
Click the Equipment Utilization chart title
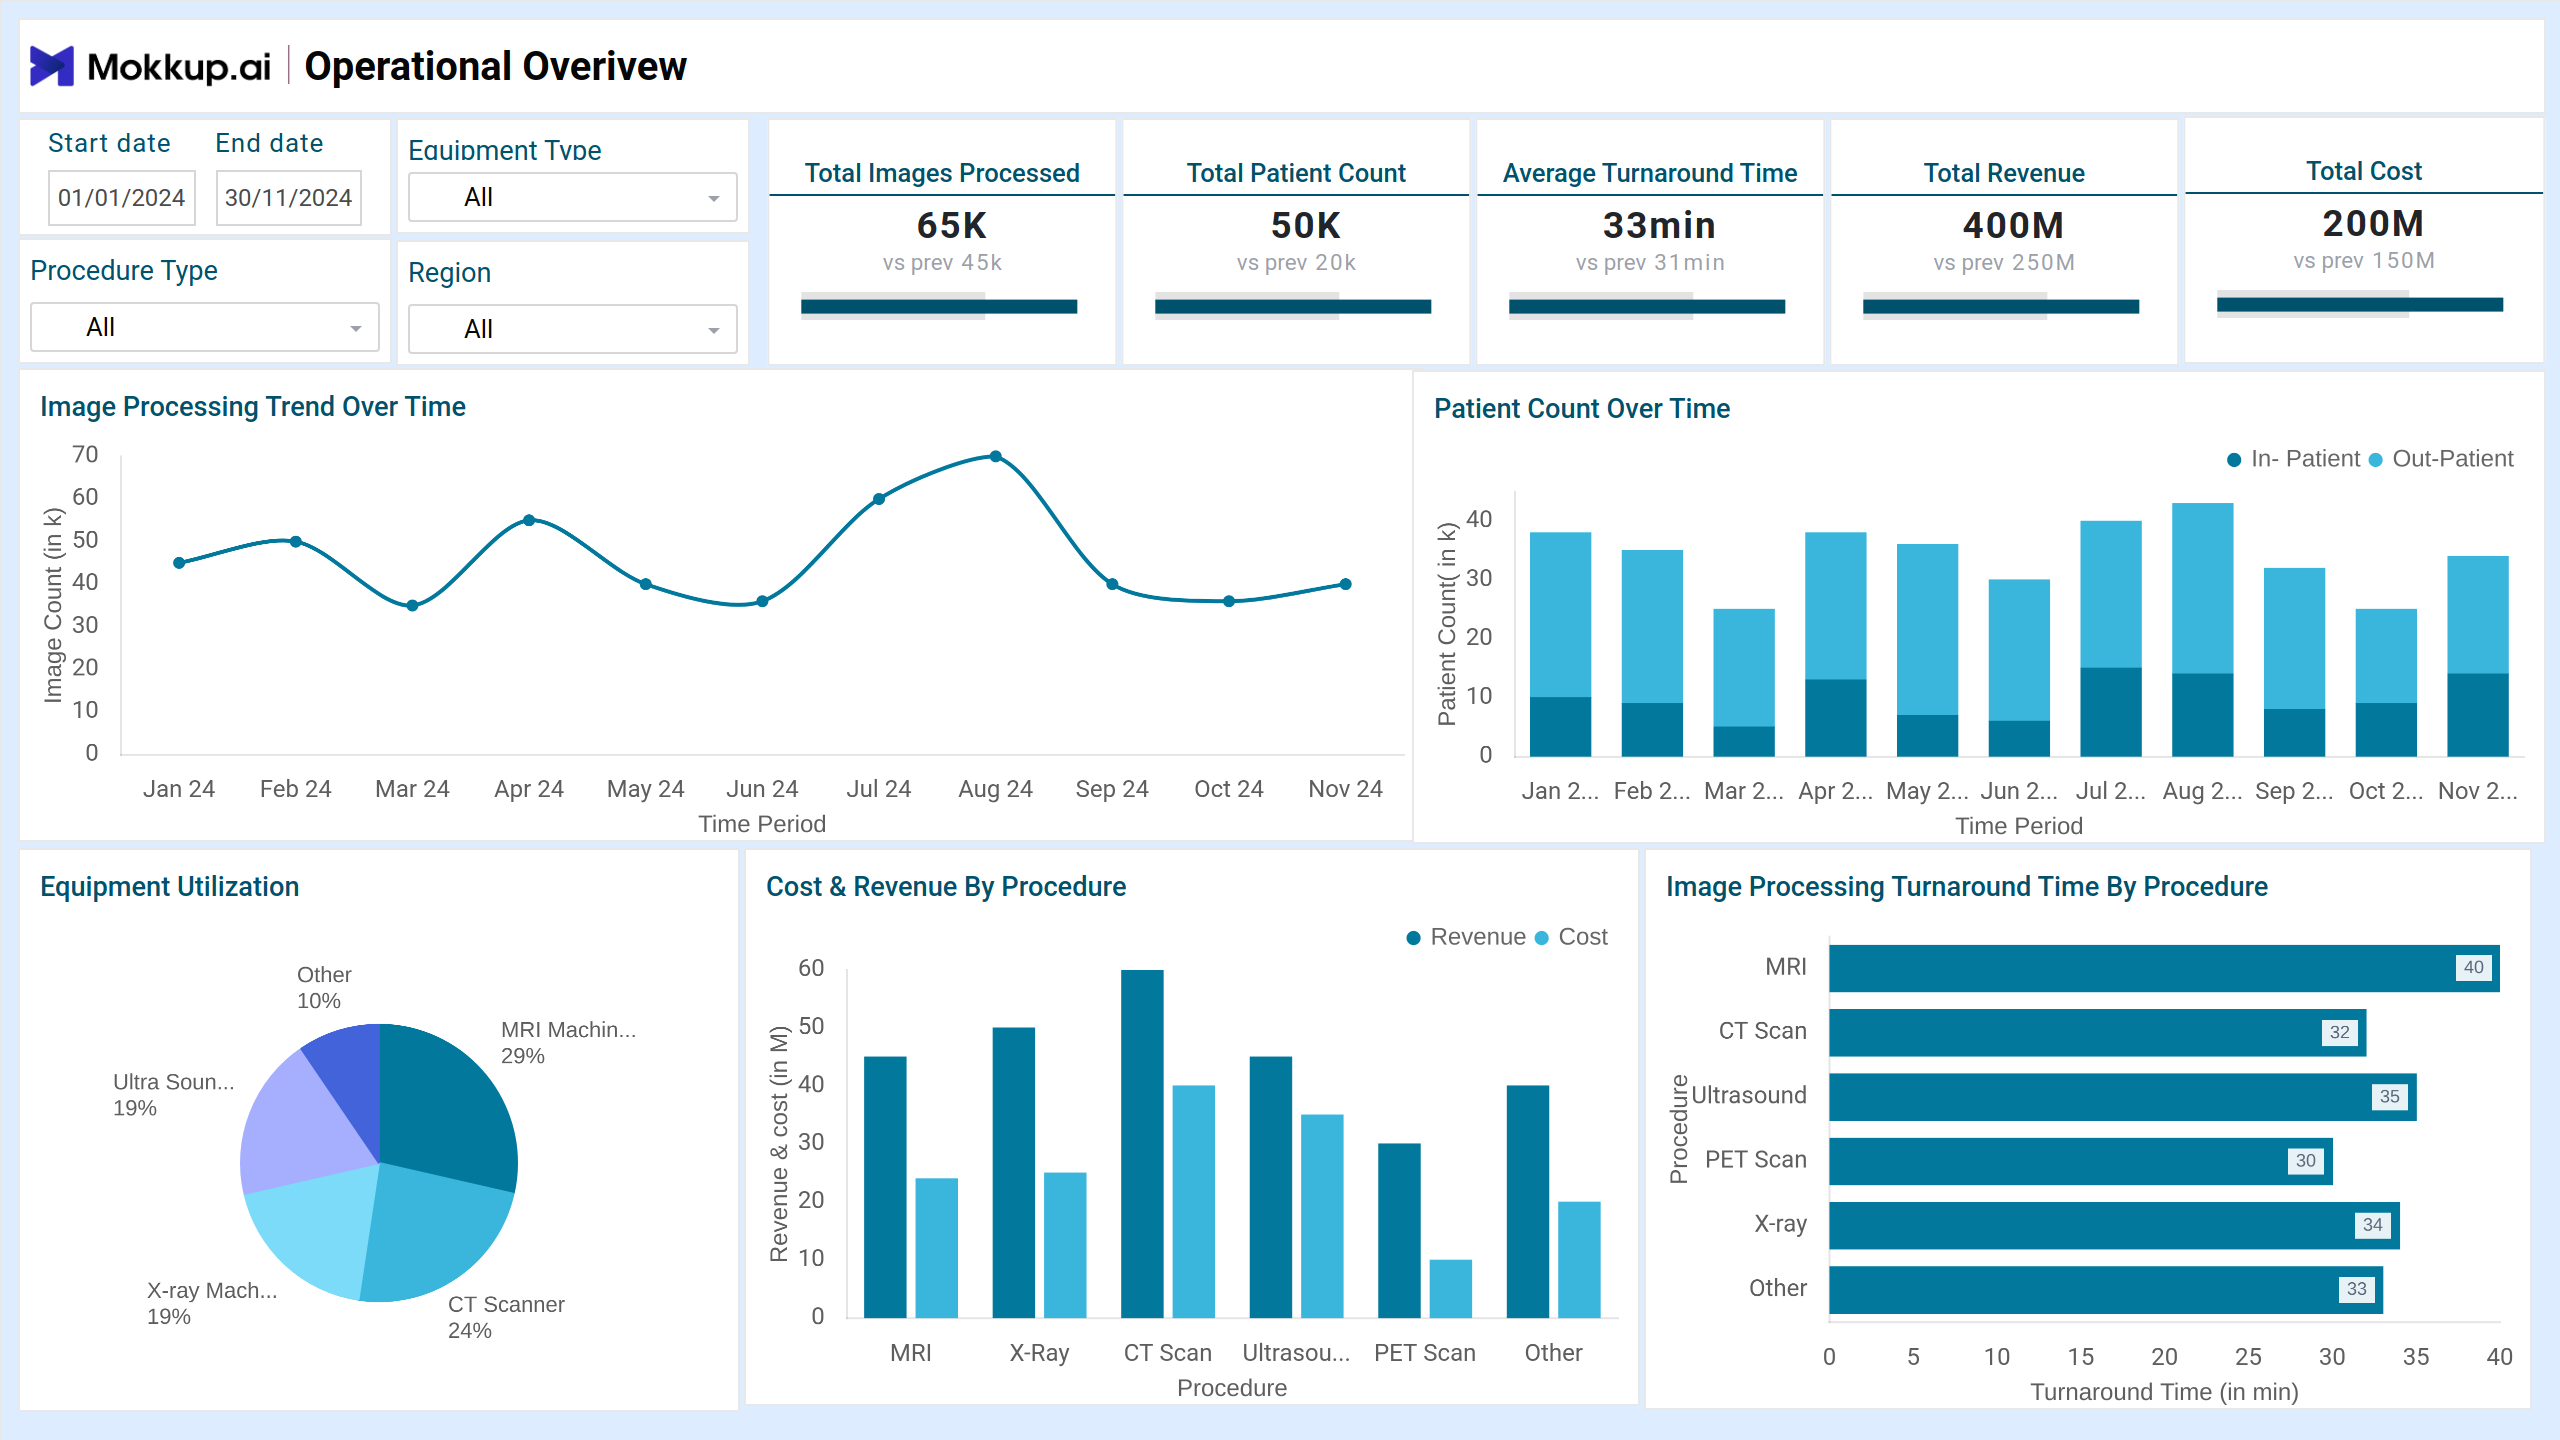(170, 887)
